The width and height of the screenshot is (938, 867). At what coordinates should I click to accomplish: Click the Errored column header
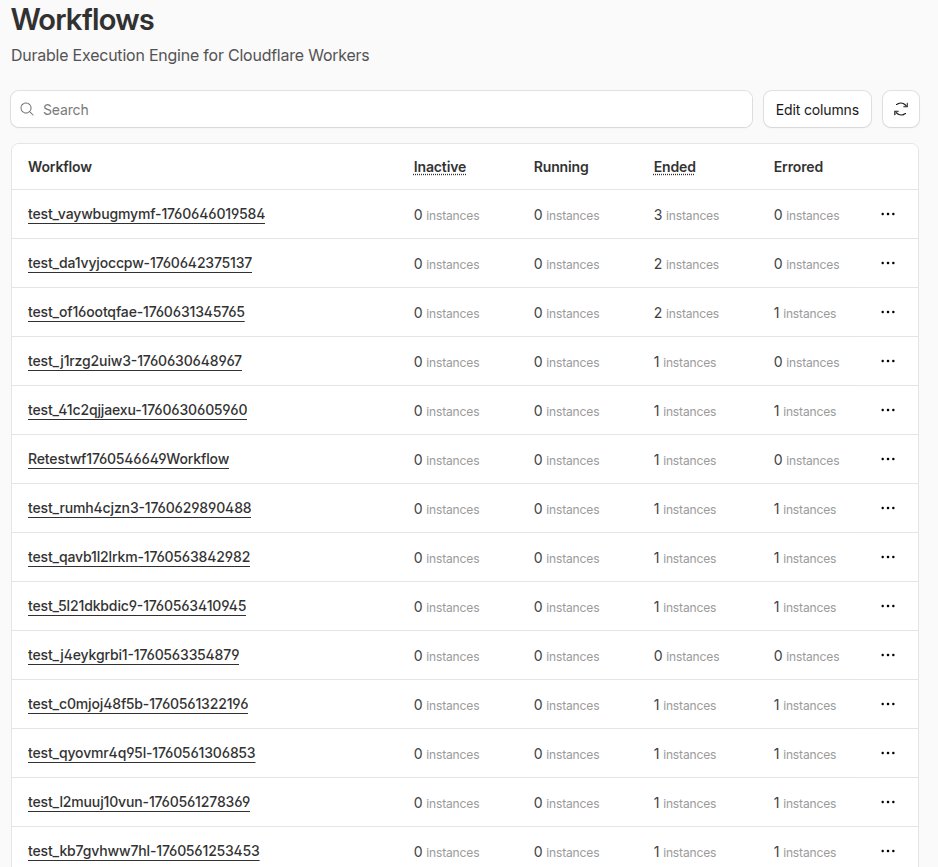(x=798, y=167)
